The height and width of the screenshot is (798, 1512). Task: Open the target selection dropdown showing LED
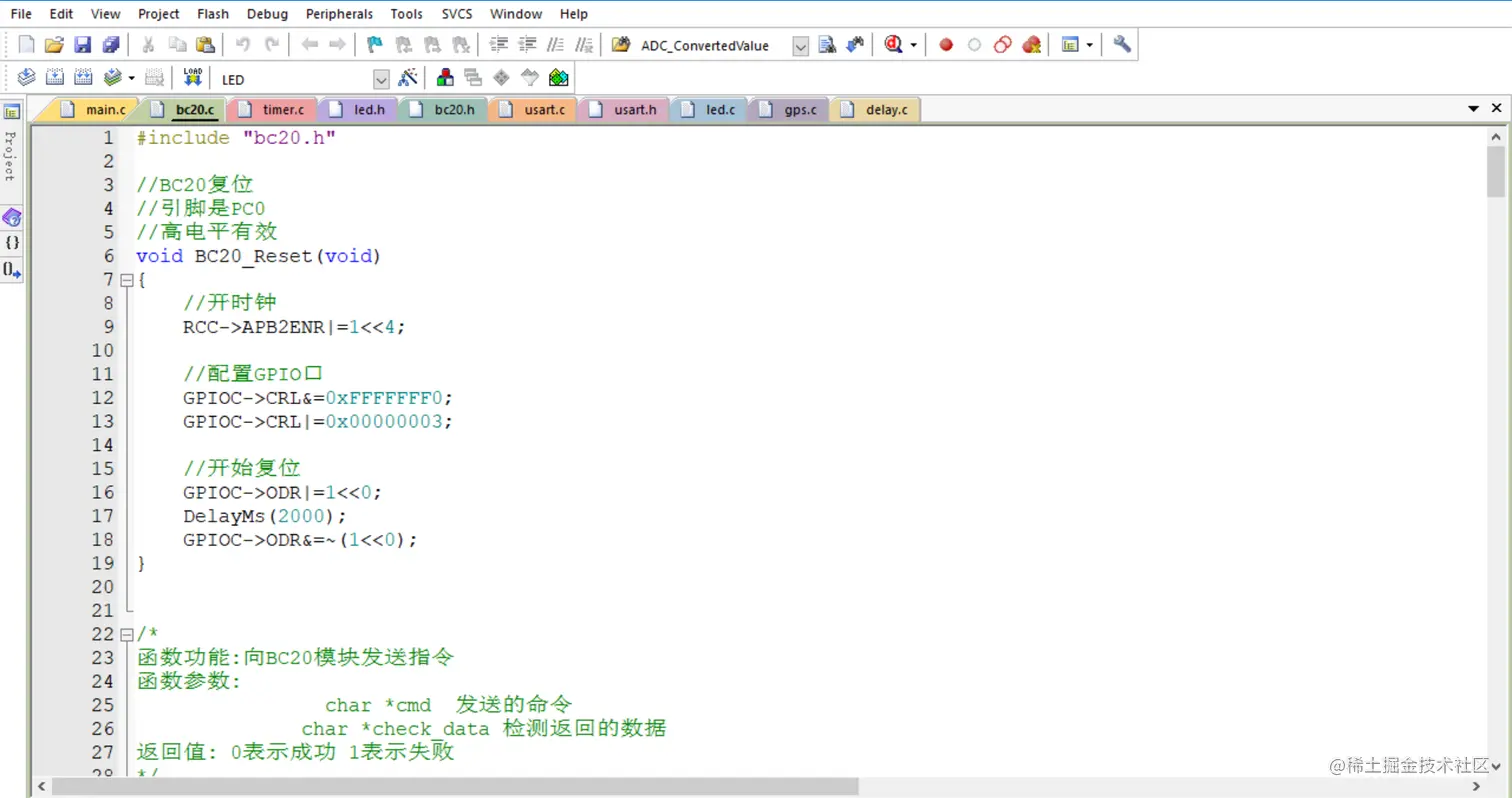tap(381, 79)
